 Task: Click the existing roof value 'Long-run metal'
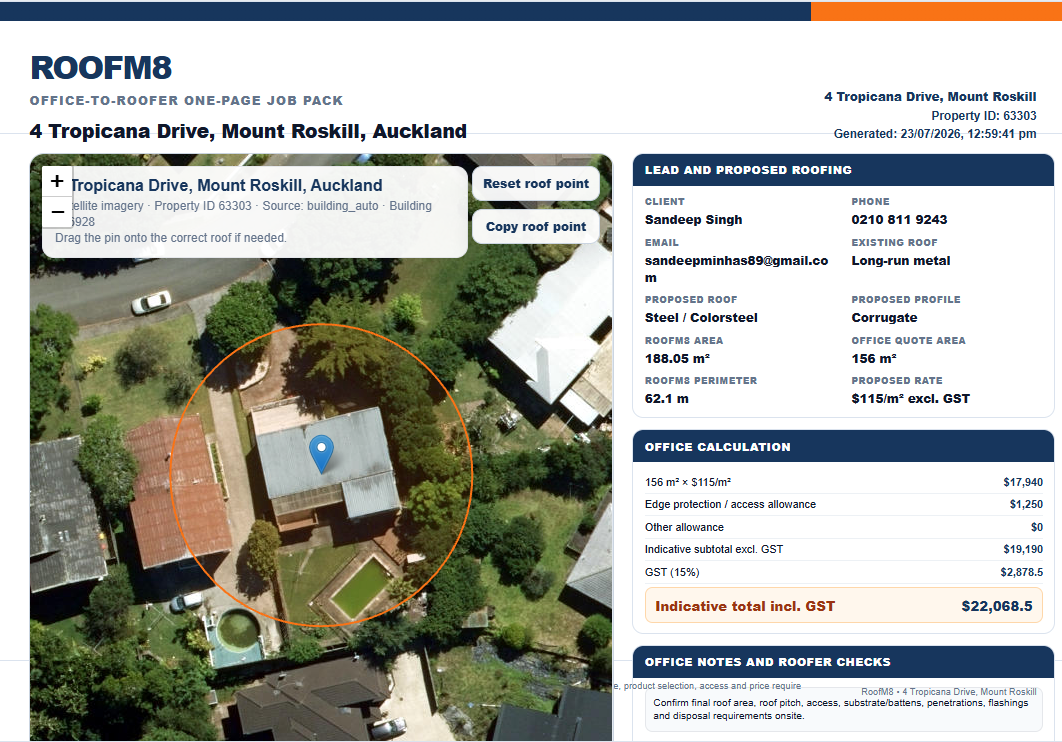pyautogui.click(x=900, y=261)
